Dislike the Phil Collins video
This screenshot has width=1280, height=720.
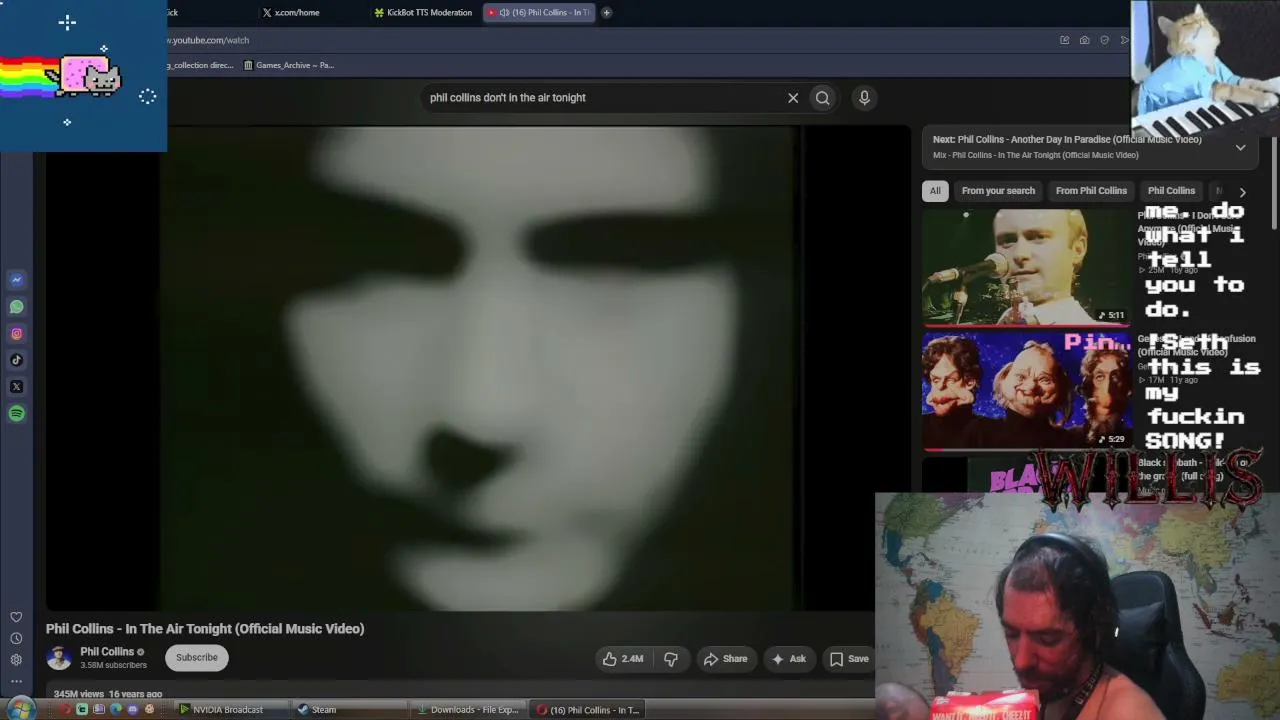pyautogui.click(x=671, y=659)
